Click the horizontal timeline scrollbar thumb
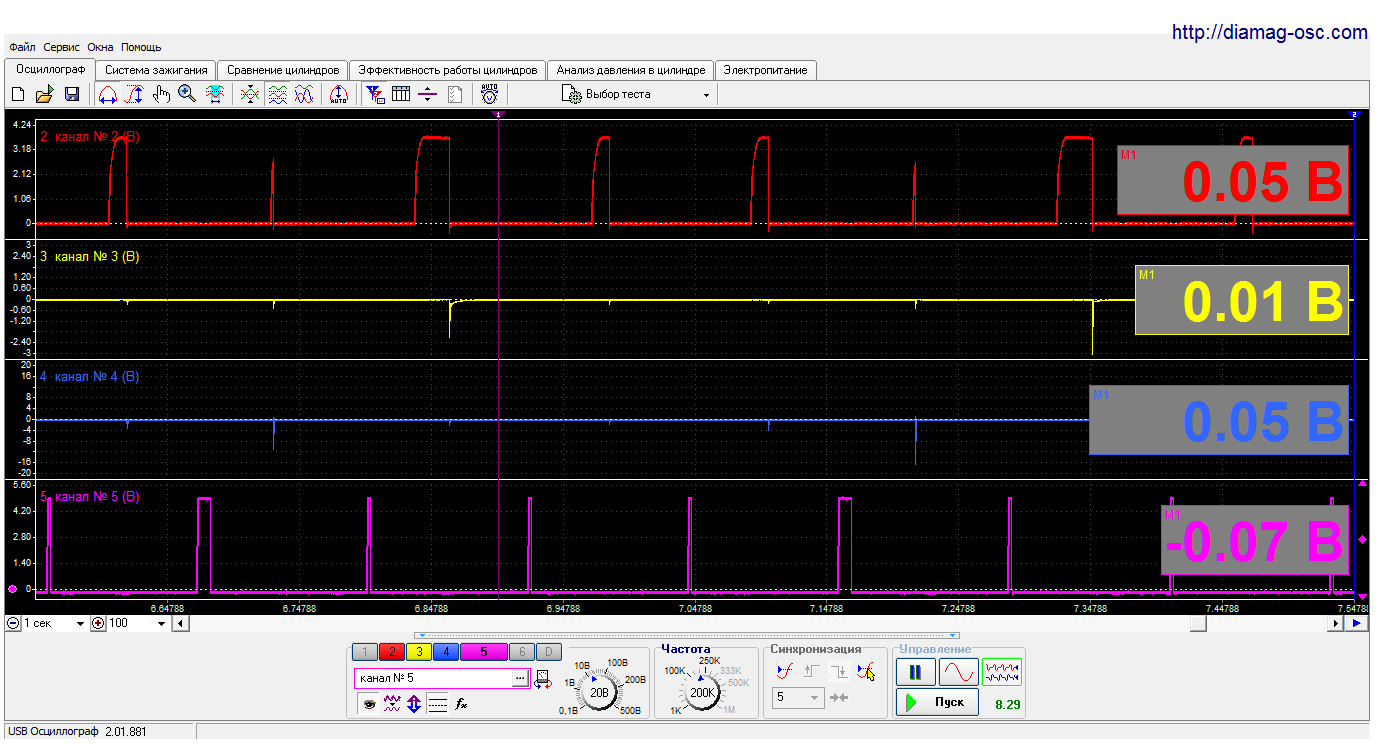This screenshot has width=1382, height=744. click(1197, 623)
